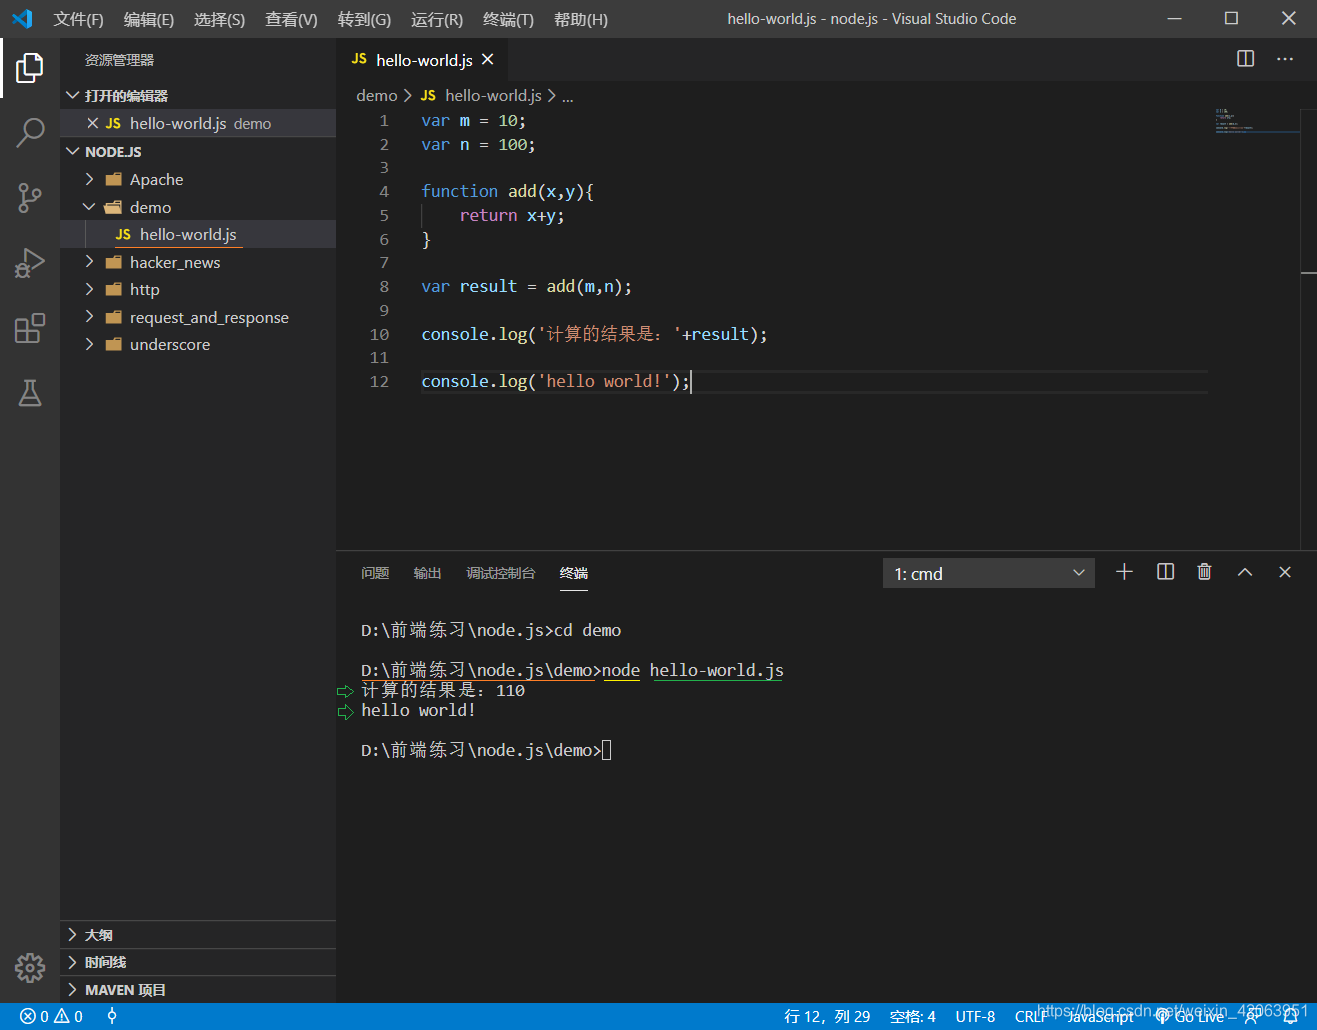Open the Source Control view
The height and width of the screenshot is (1030, 1317).
point(30,198)
